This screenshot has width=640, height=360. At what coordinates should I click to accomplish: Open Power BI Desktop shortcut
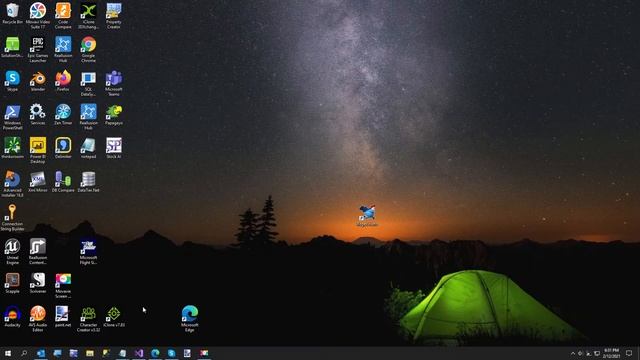pos(38,151)
